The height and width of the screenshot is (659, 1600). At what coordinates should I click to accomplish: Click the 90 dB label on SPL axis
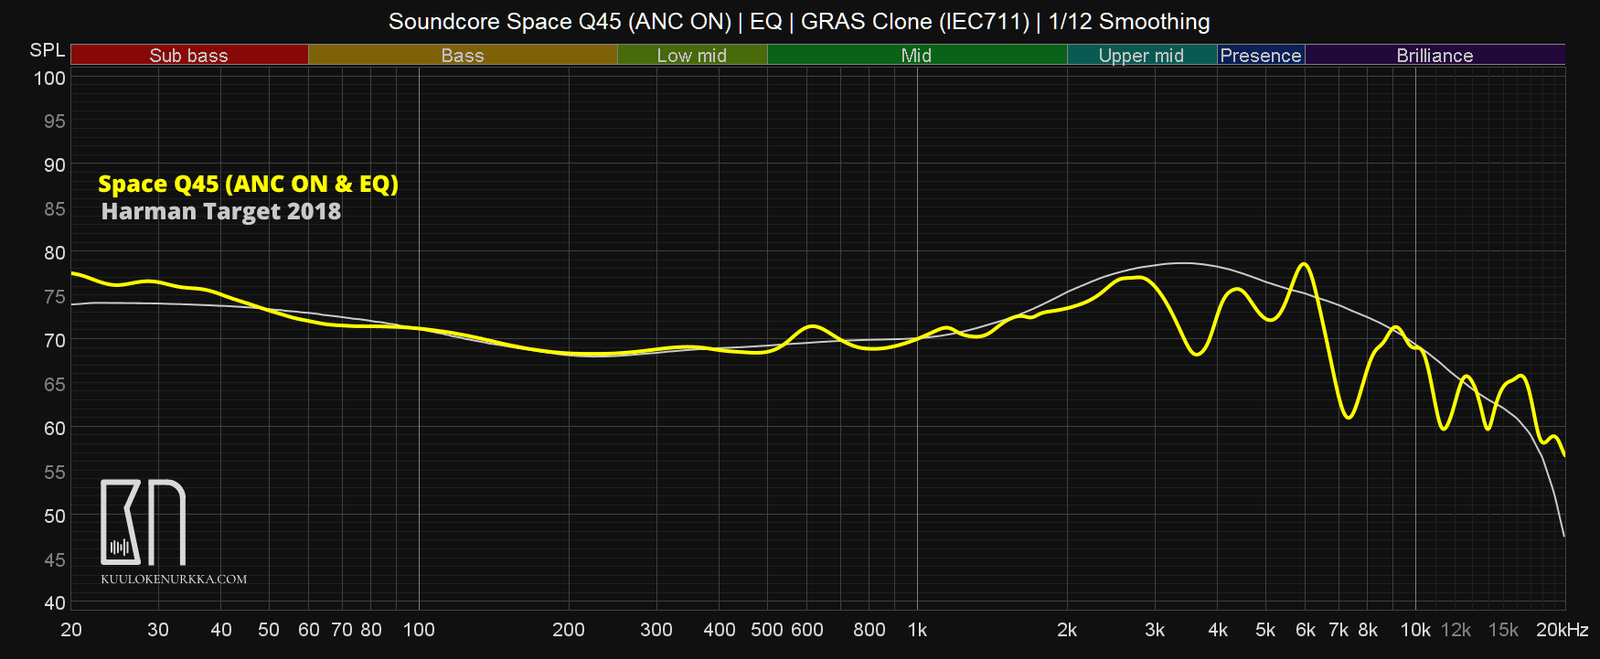(x=54, y=165)
